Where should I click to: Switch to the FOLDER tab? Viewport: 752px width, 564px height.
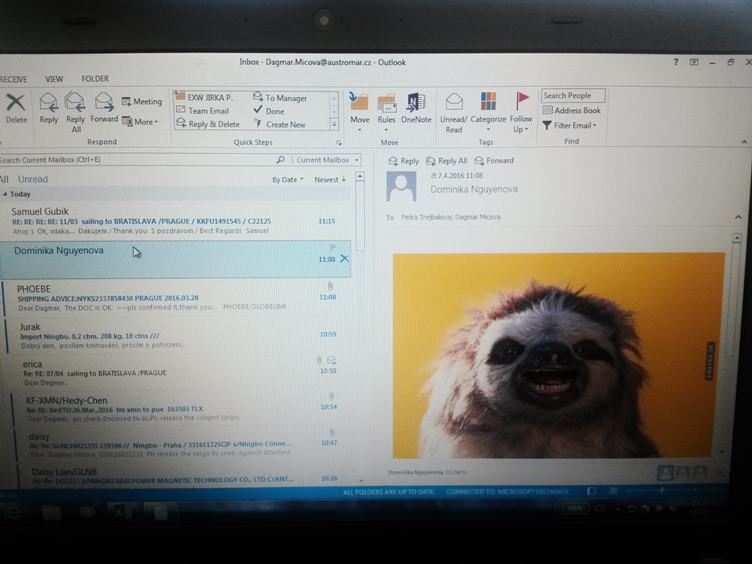click(95, 79)
